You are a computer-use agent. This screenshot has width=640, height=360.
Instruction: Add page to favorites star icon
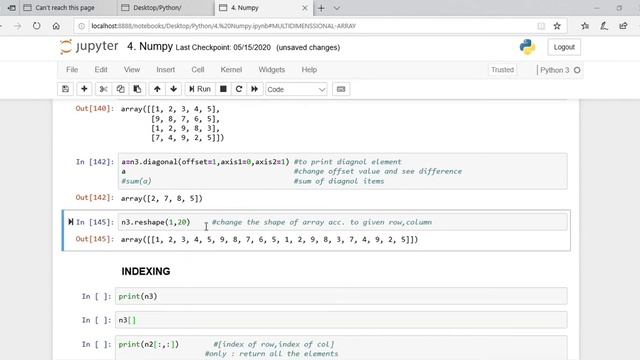[x=557, y=26]
